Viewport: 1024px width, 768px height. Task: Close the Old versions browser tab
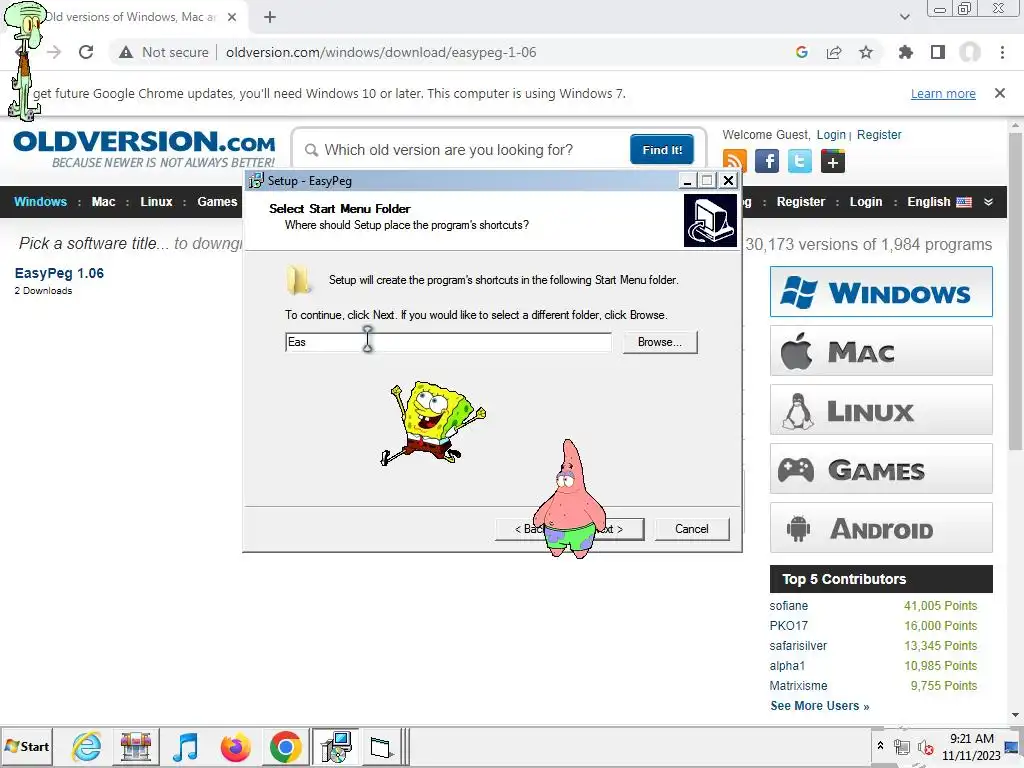tap(232, 17)
